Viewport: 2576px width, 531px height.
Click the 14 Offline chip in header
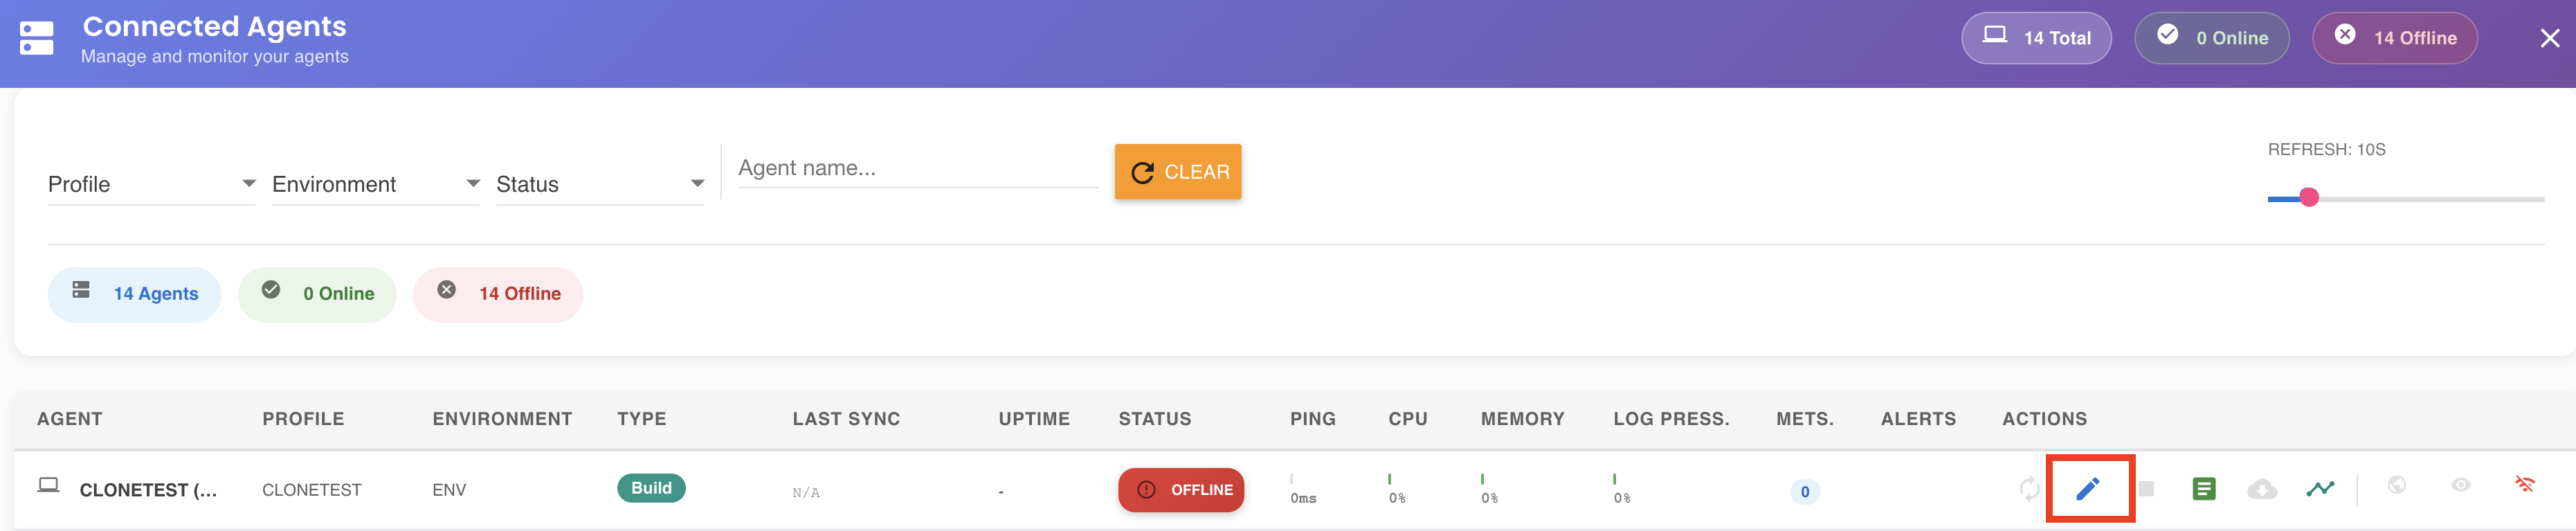pos(2394,38)
